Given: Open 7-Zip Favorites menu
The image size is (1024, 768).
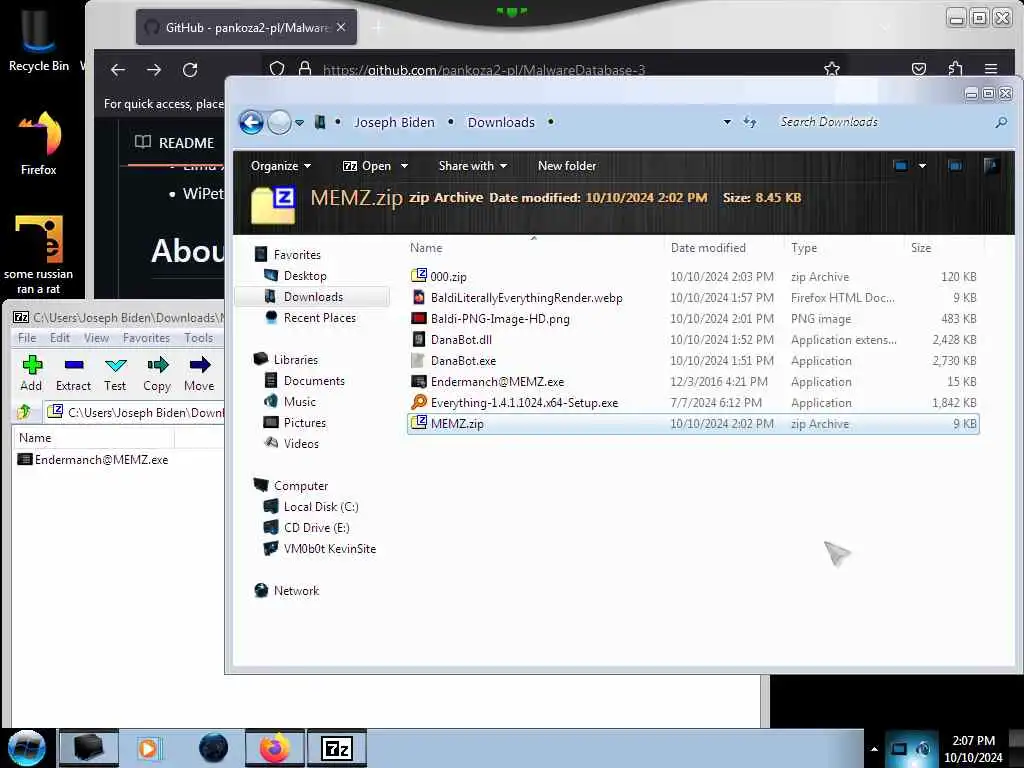Looking at the screenshot, I should point(146,338).
